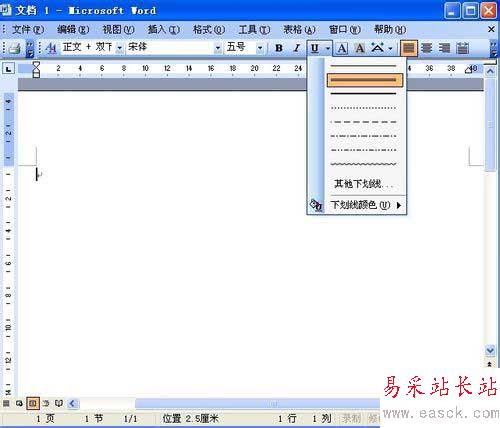Click the Character Border icon

pos(342,49)
